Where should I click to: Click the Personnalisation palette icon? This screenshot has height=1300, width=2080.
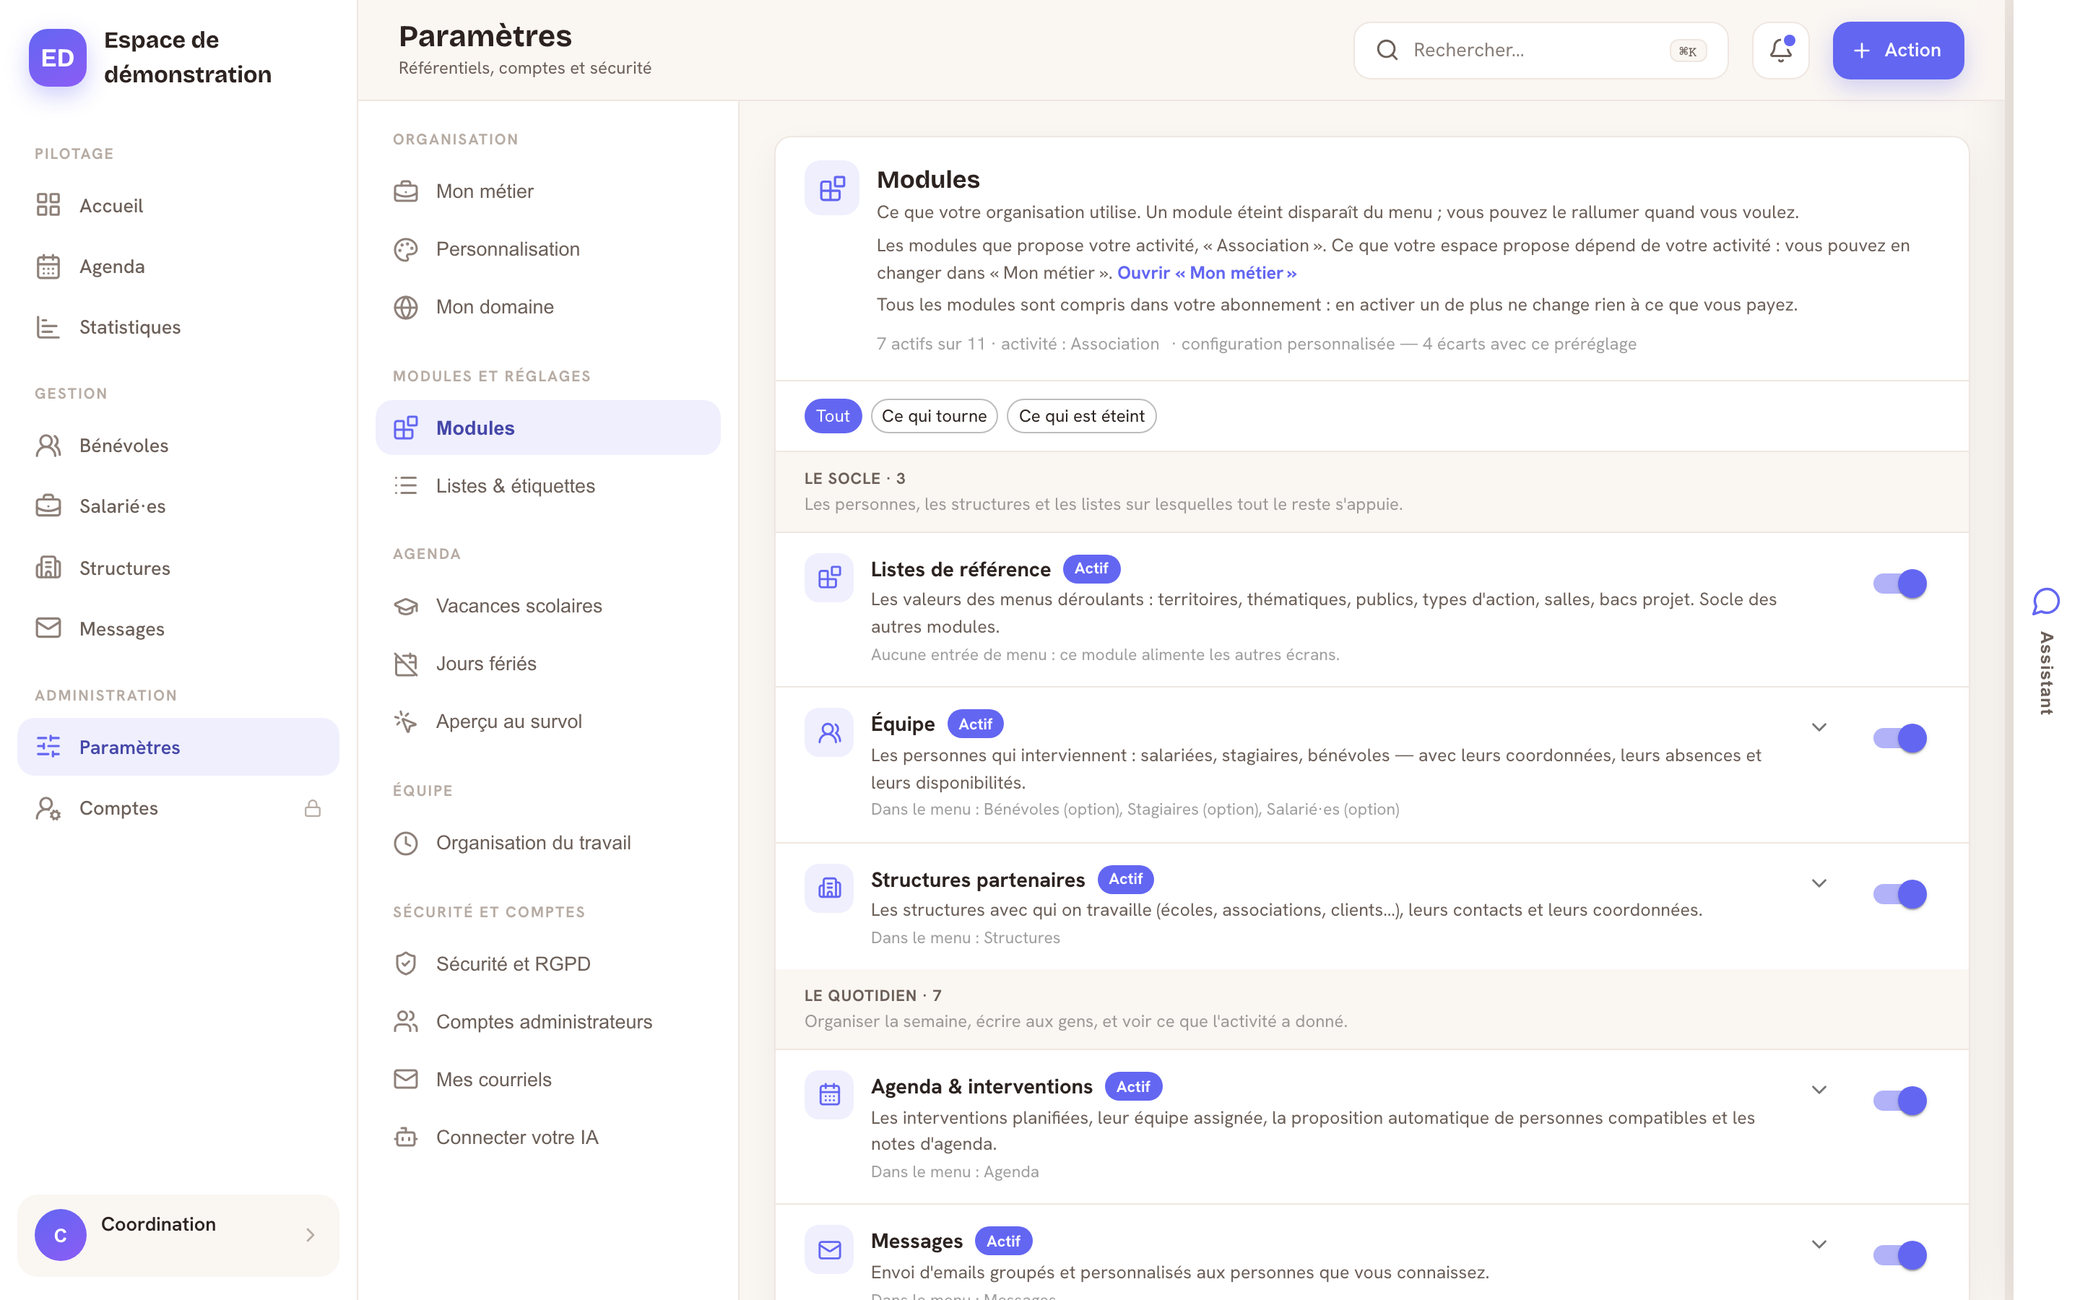406,249
